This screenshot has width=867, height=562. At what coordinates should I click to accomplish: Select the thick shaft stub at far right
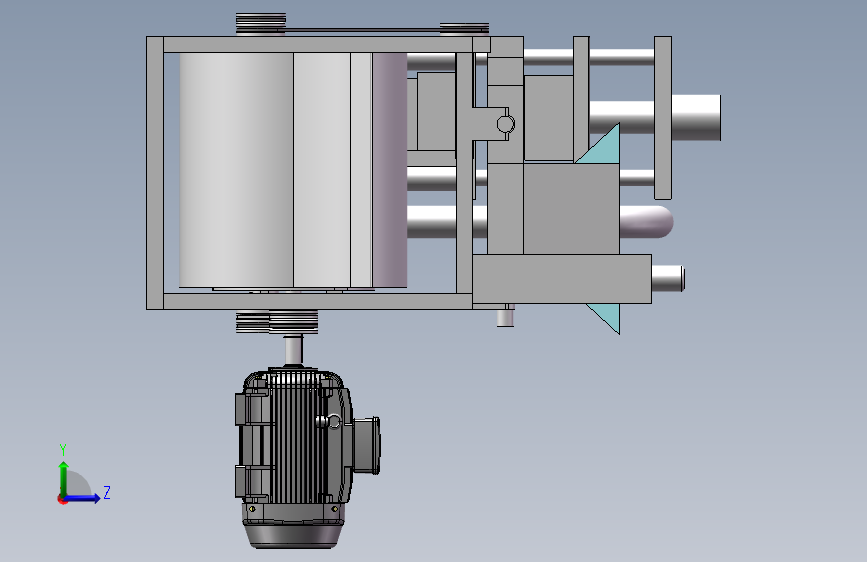coord(696,117)
